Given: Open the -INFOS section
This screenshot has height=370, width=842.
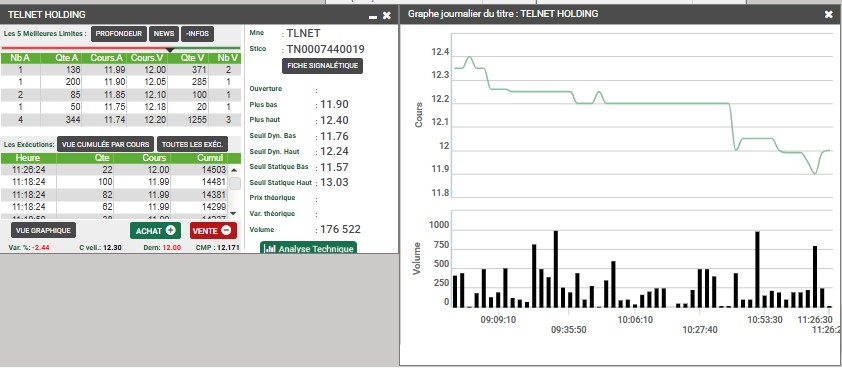Looking at the screenshot, I should tap(197, 34).
